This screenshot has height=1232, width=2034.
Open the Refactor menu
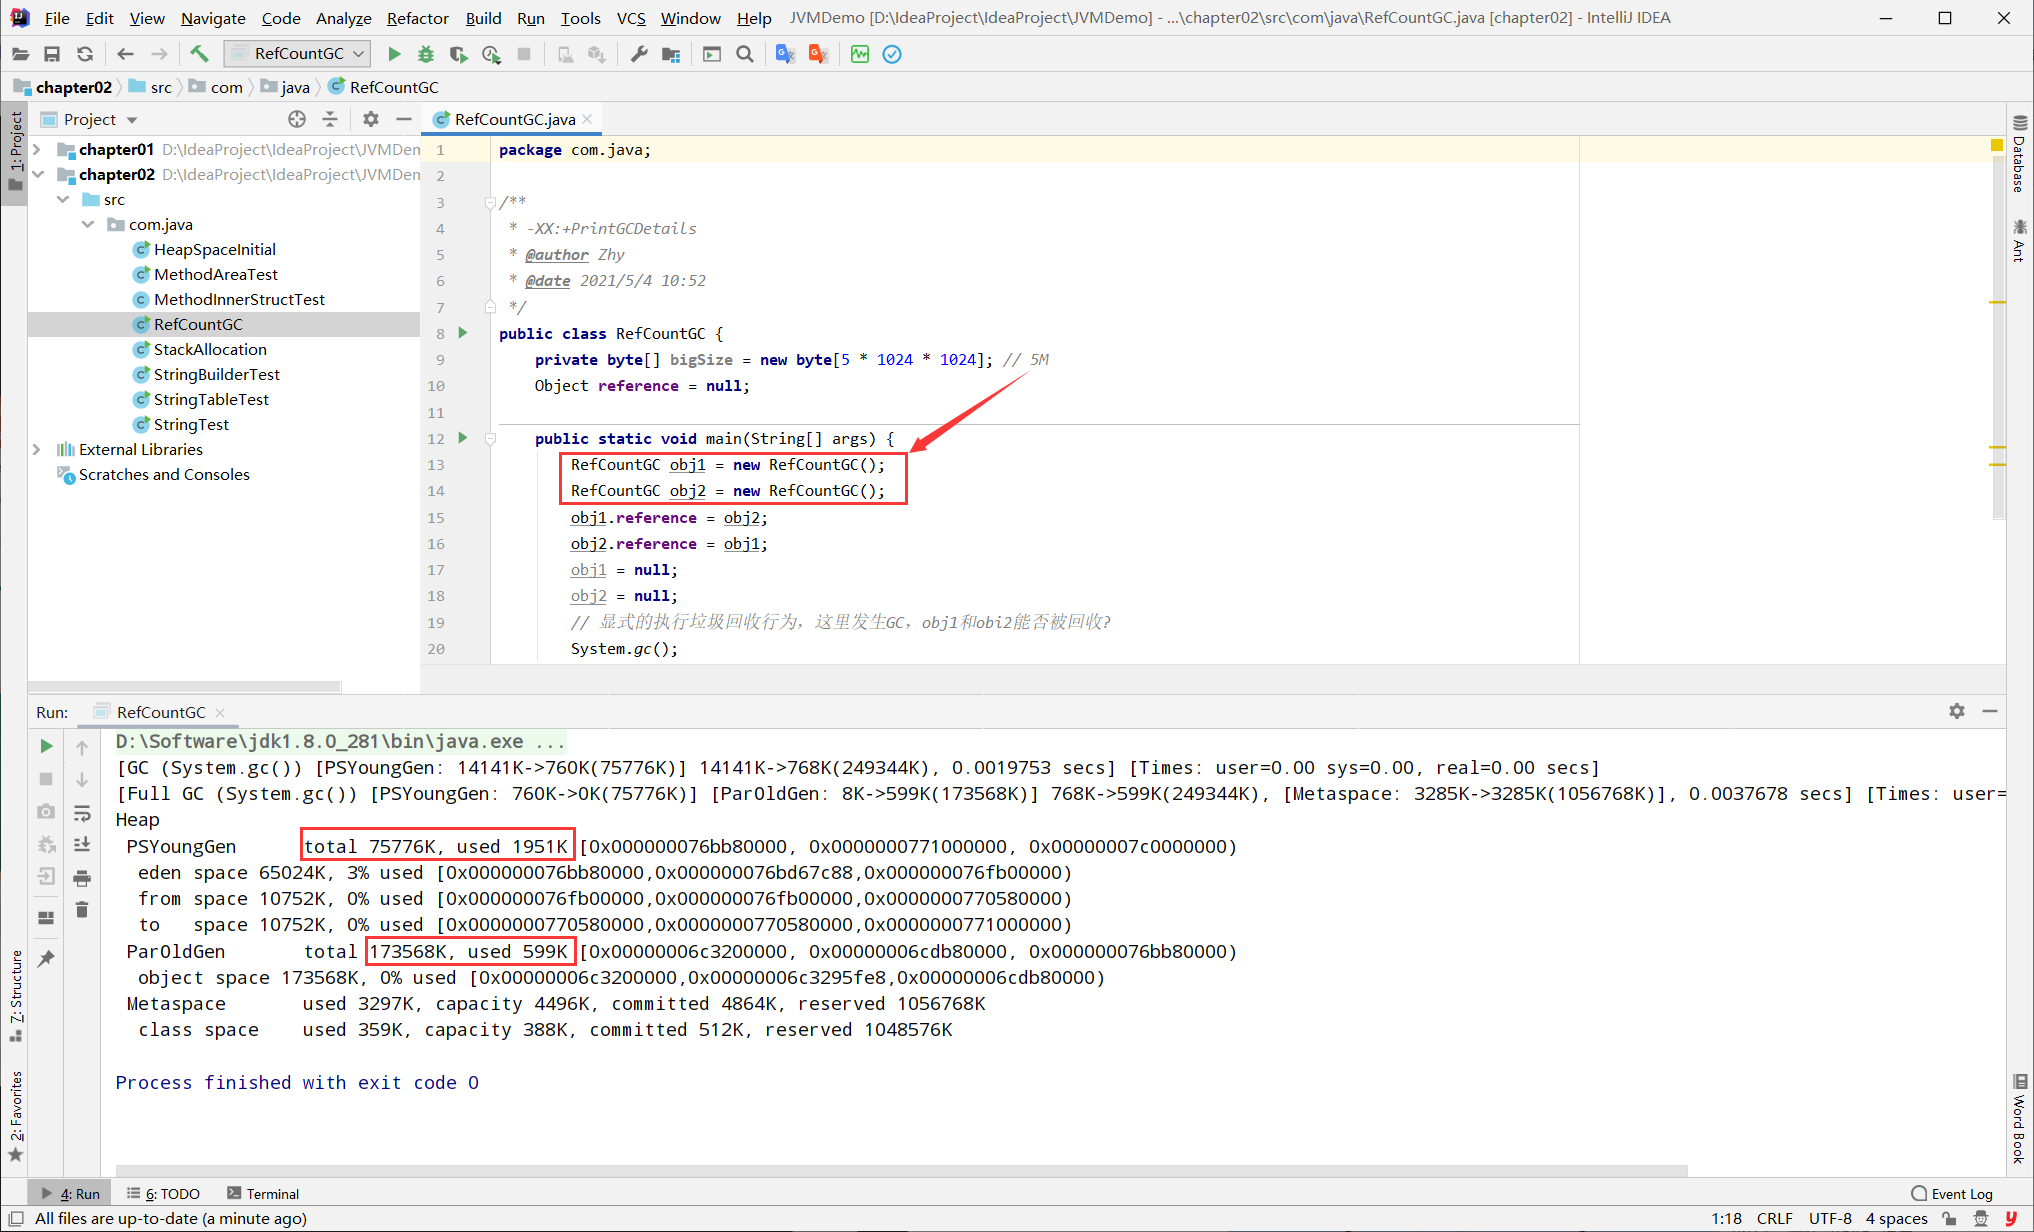pos(417,18)
